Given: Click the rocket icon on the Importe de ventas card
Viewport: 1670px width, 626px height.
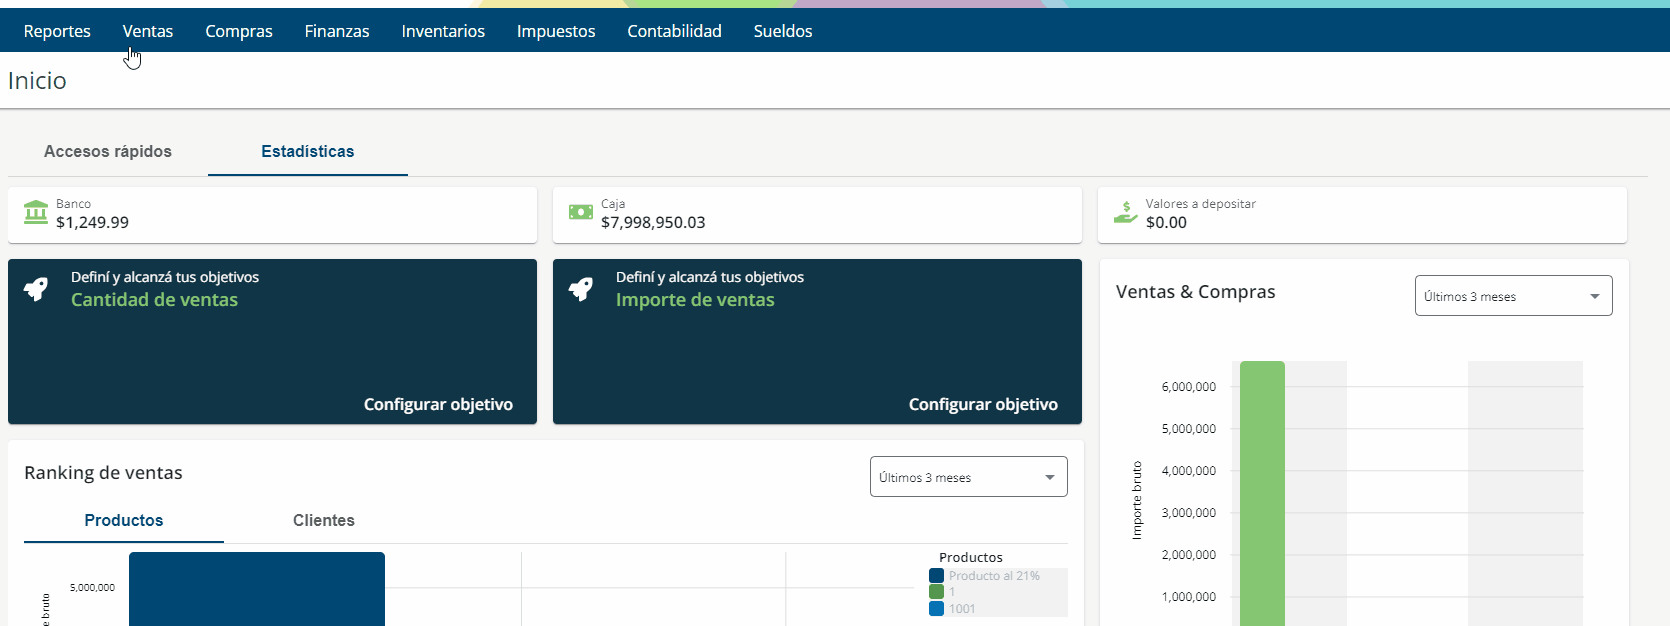Looking at the screenshot, I should (x=581, y=290).
